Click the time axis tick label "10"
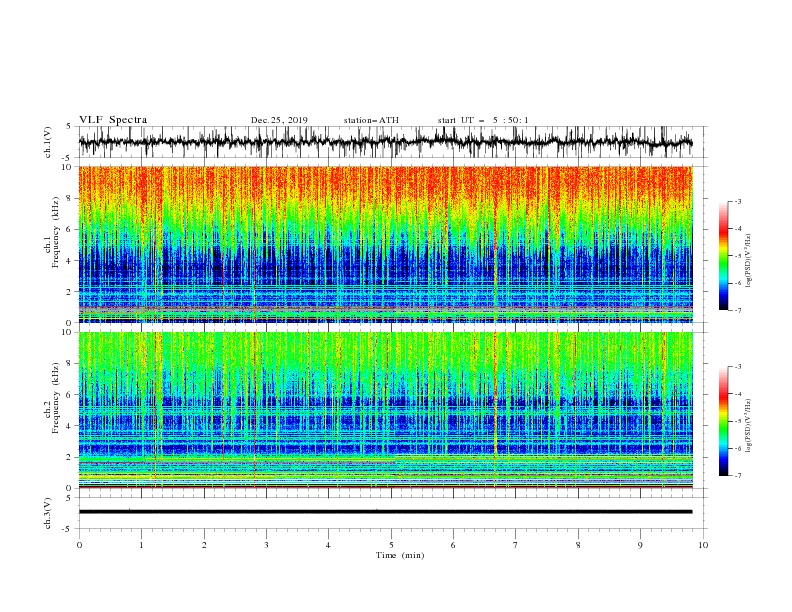Viewport: 792px width, 612px height. coord(703,545)
